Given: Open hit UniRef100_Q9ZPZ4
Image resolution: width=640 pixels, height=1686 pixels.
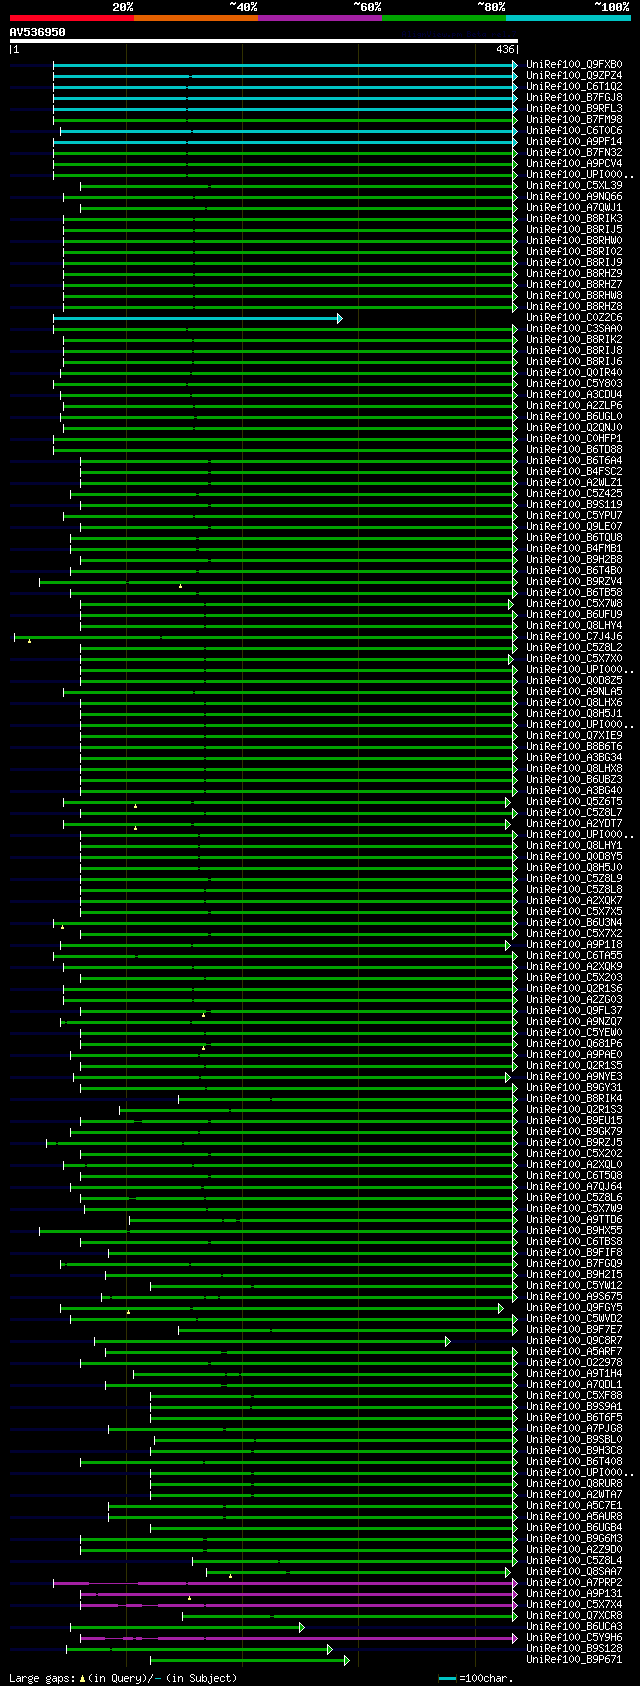Looking at the screenshot, I should tap(574, 76).
